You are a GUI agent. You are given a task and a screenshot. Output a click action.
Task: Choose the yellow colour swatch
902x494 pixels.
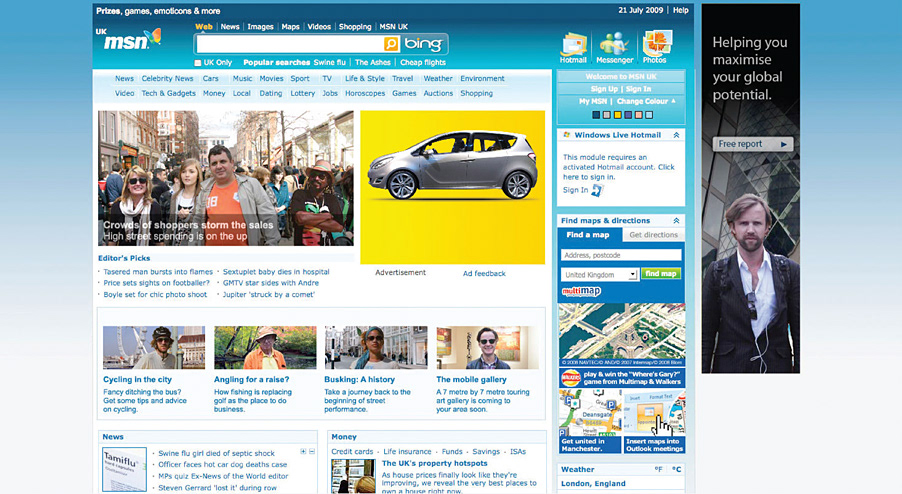point(617,114)
